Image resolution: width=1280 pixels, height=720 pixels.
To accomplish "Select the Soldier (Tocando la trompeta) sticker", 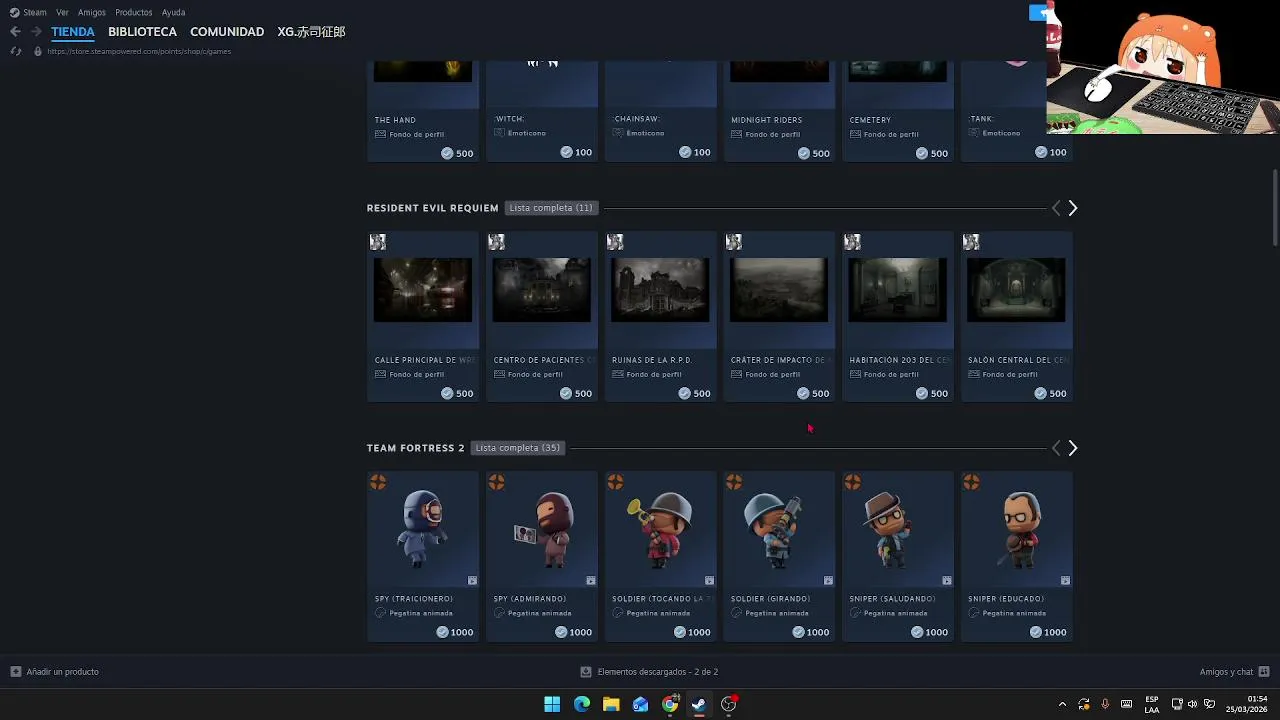I will 660,530.
